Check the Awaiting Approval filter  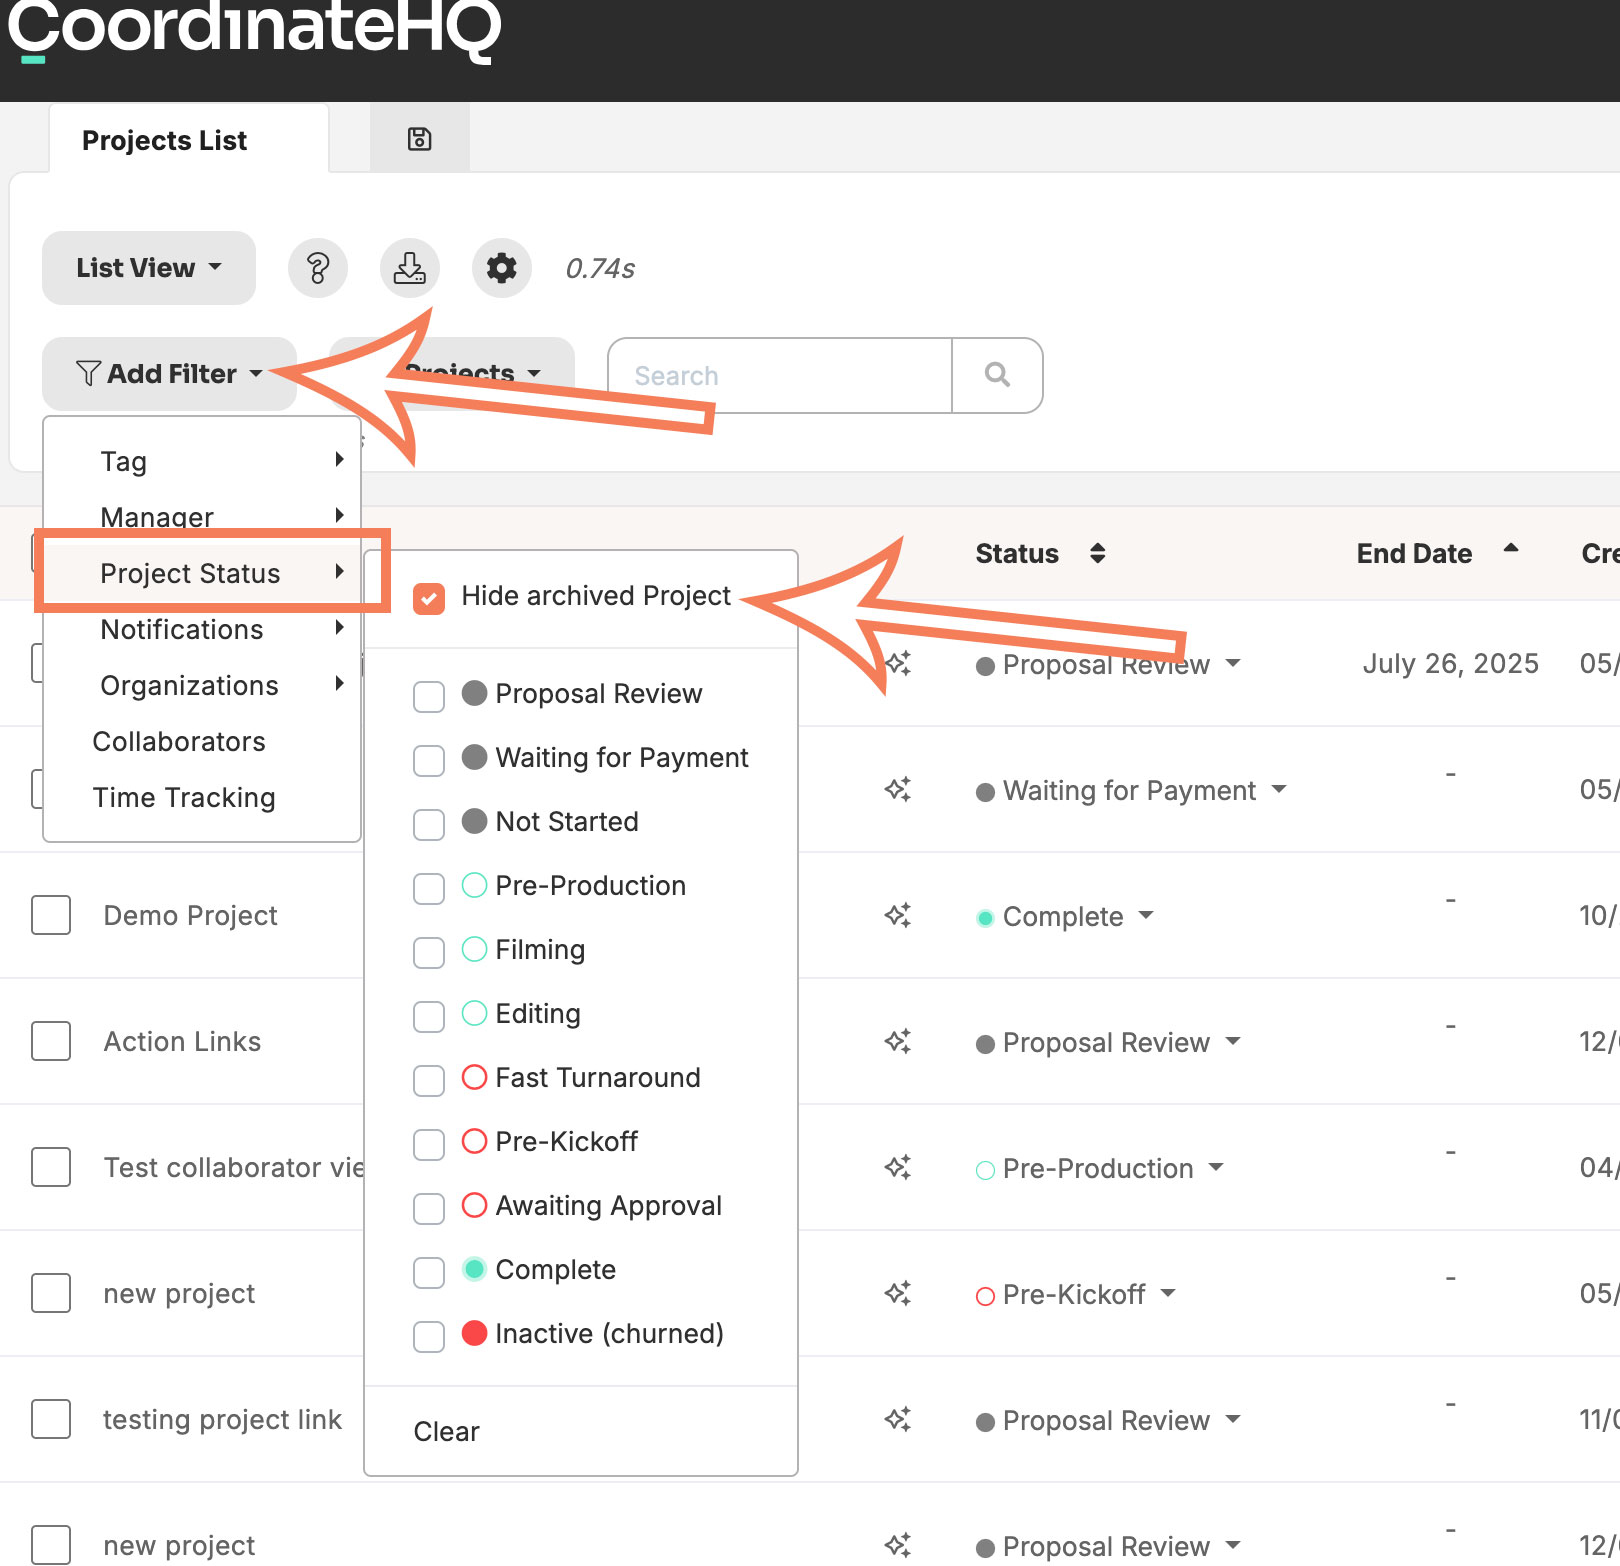429,1208
